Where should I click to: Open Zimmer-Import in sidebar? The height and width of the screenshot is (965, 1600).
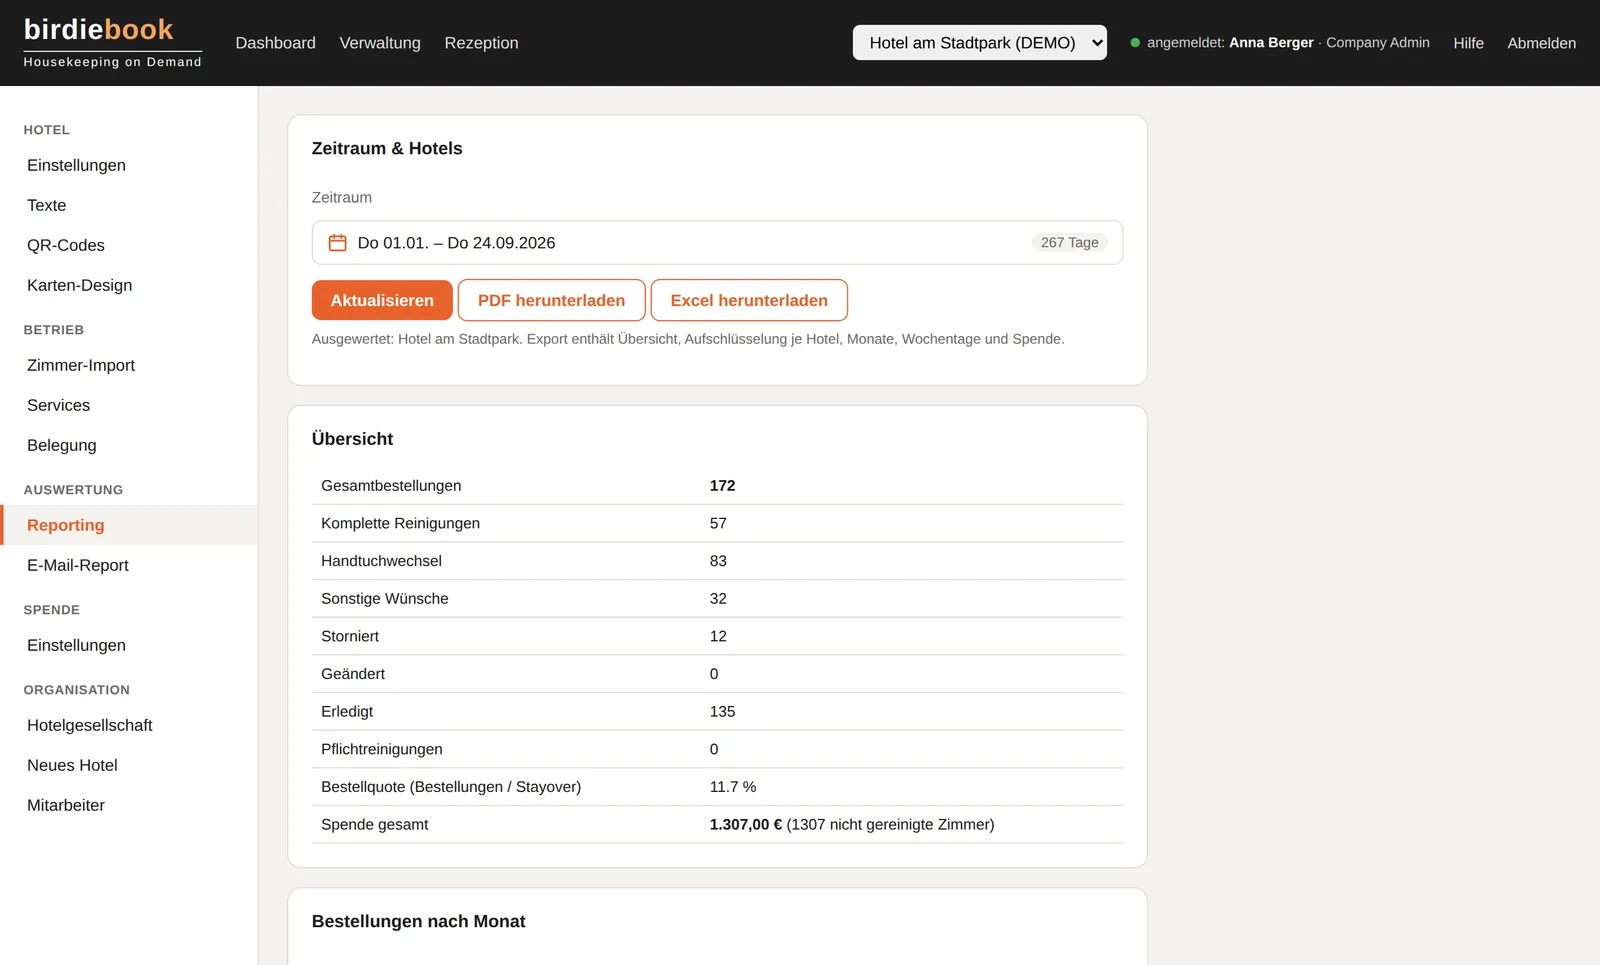coord(129,365)
